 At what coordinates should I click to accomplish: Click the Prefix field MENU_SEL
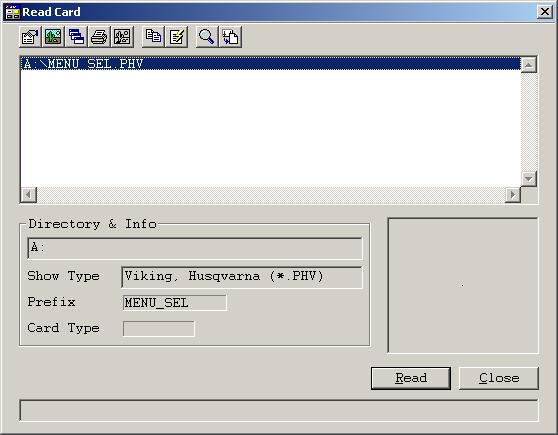point(174,303)
